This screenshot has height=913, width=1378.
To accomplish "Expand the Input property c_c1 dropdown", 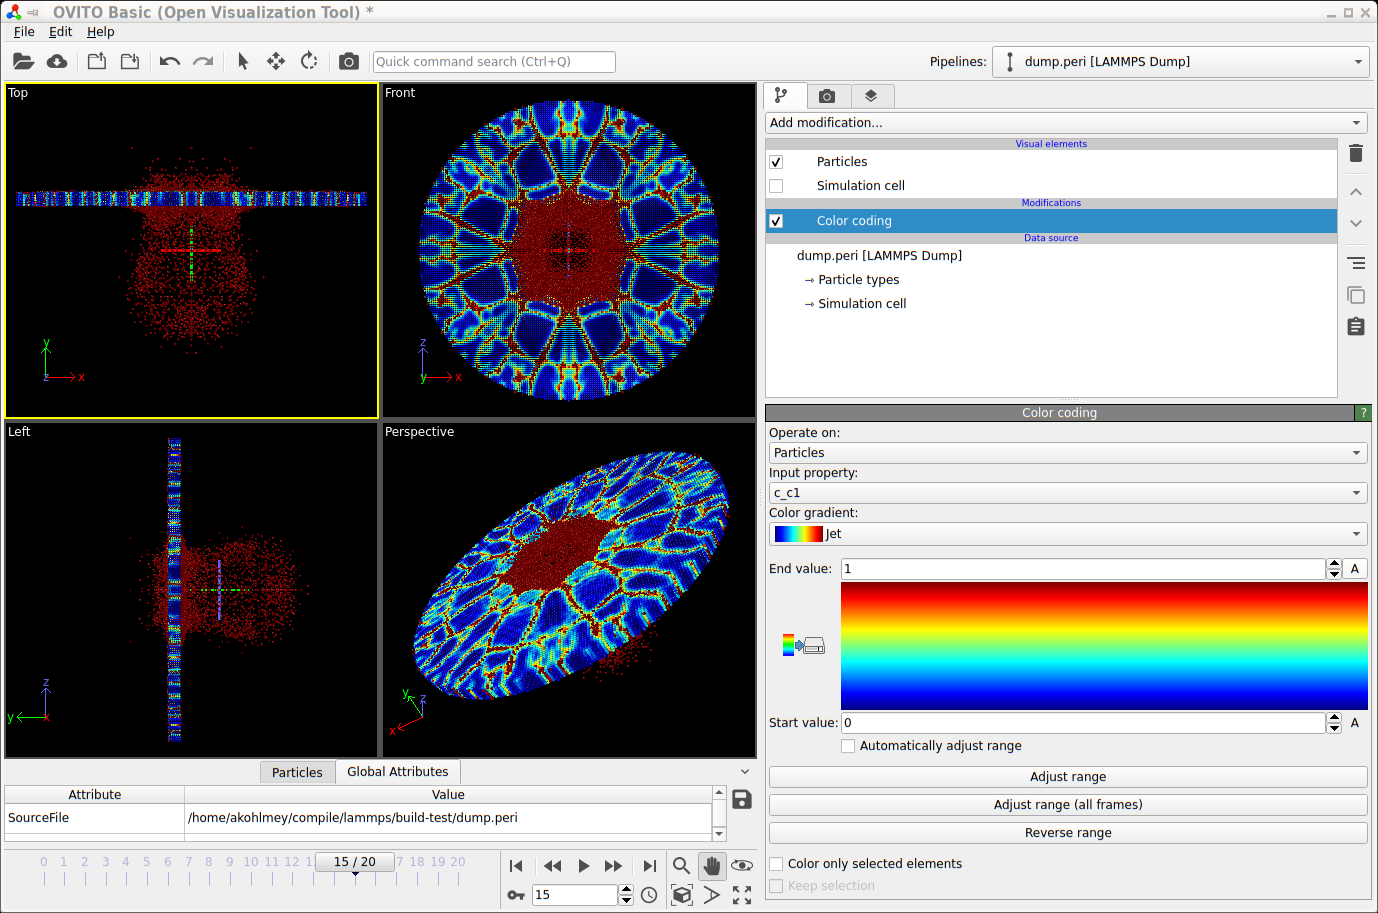I will (x=1066, y=493).
